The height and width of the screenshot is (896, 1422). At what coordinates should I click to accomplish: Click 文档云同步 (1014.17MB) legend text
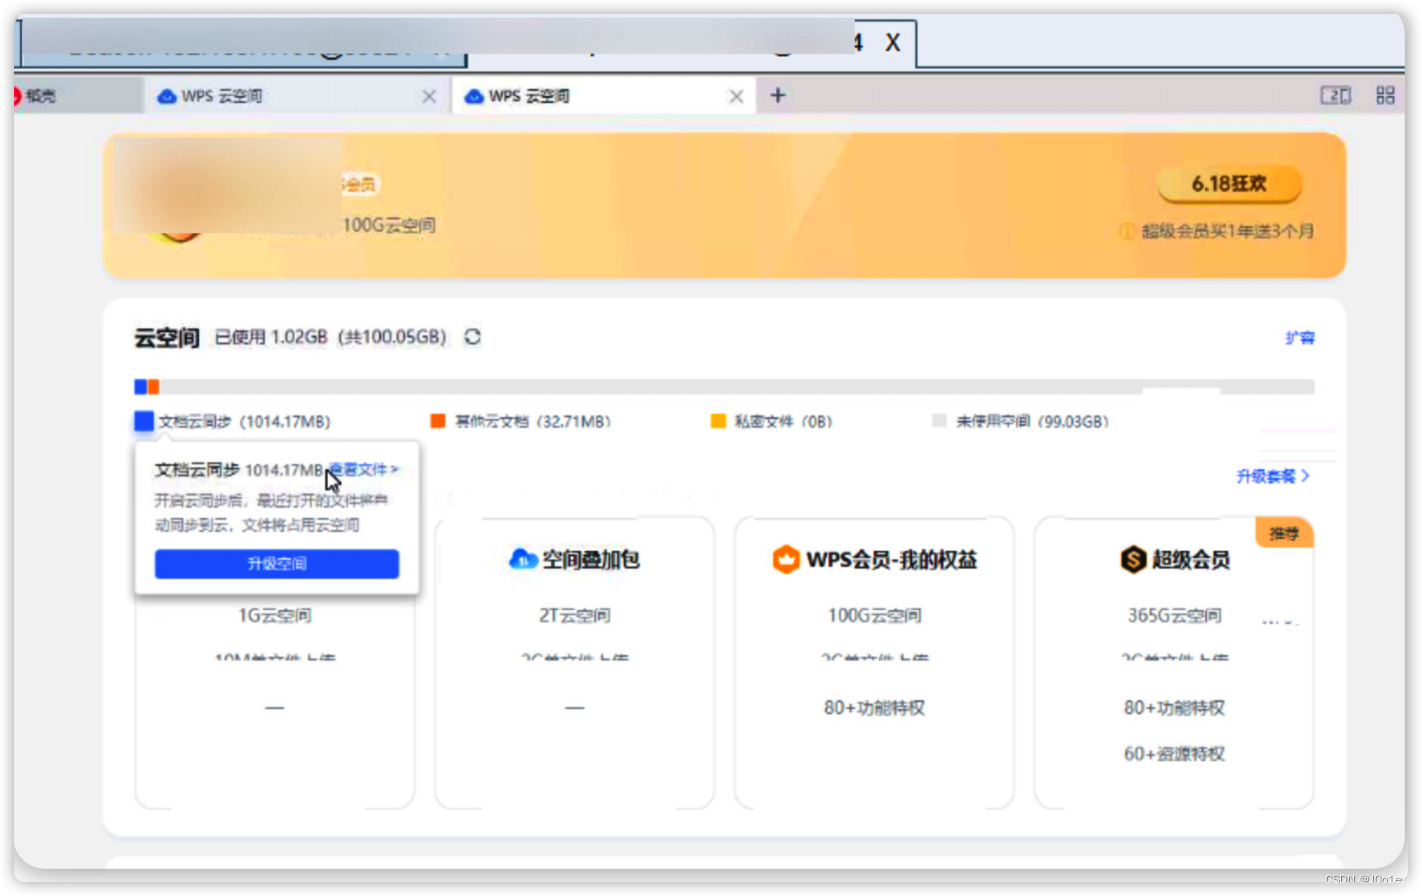pos(244,422)
